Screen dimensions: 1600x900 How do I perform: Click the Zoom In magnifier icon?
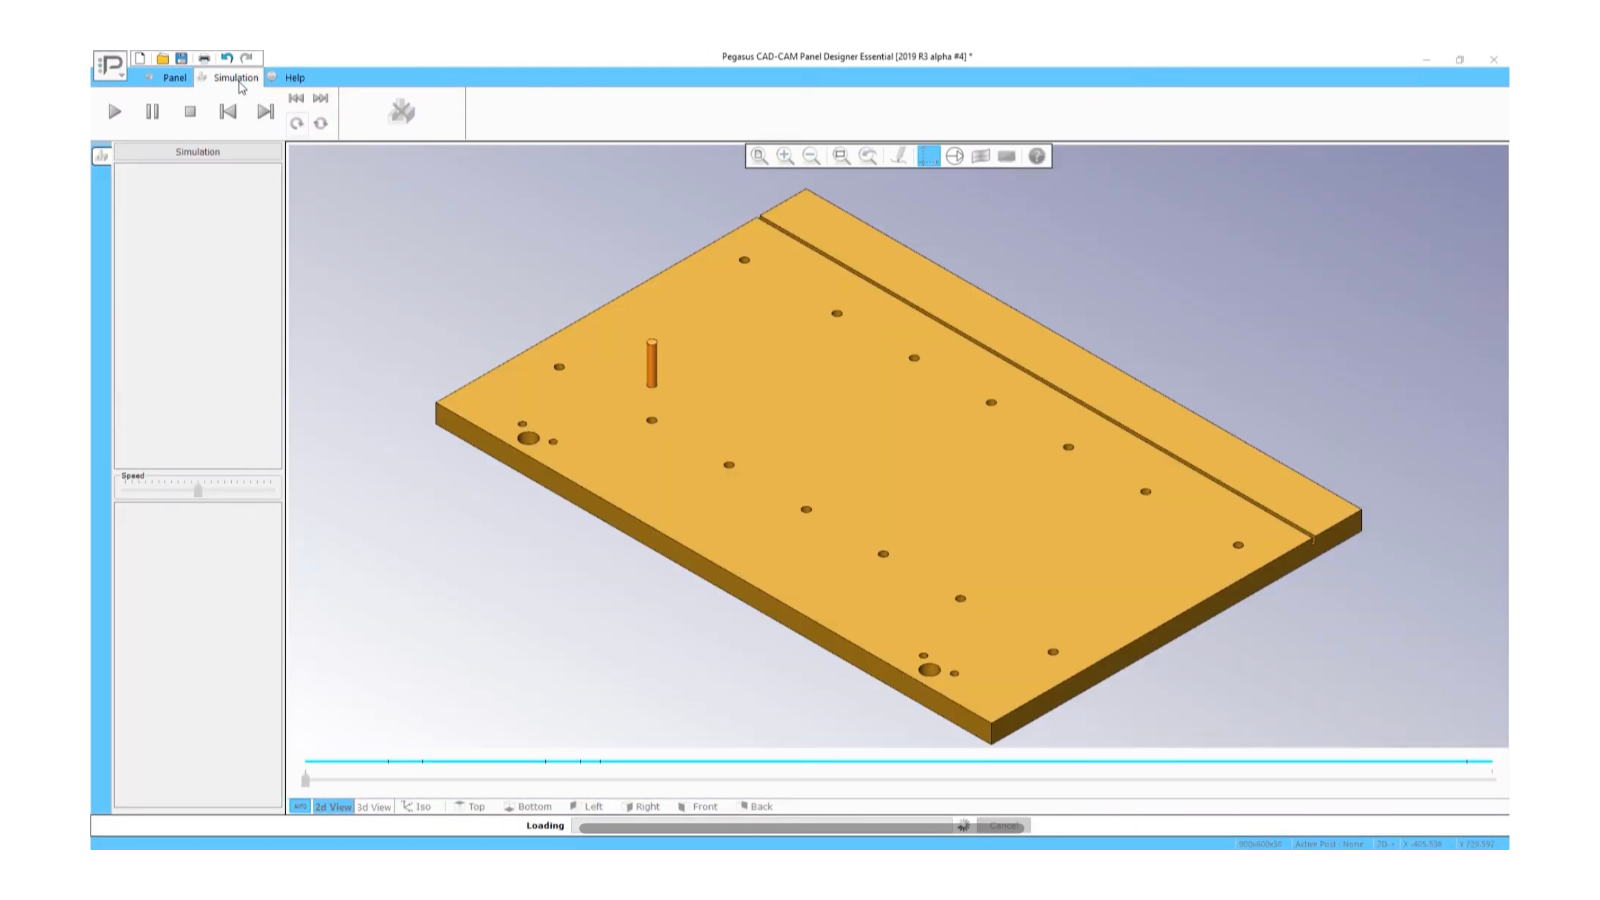coord(787,157)
